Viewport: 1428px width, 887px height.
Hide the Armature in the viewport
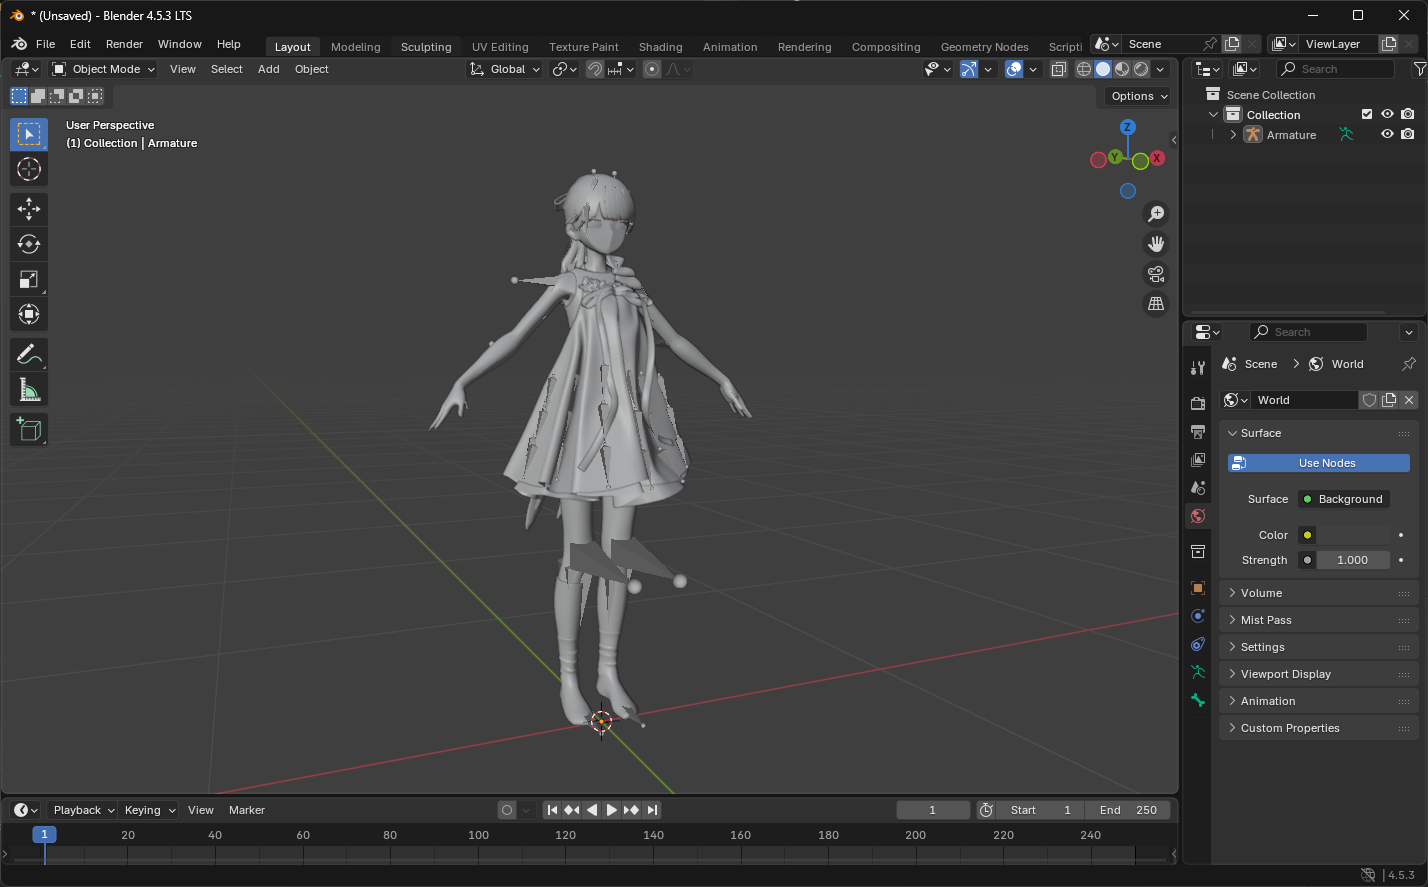(x=1387, y=134)
